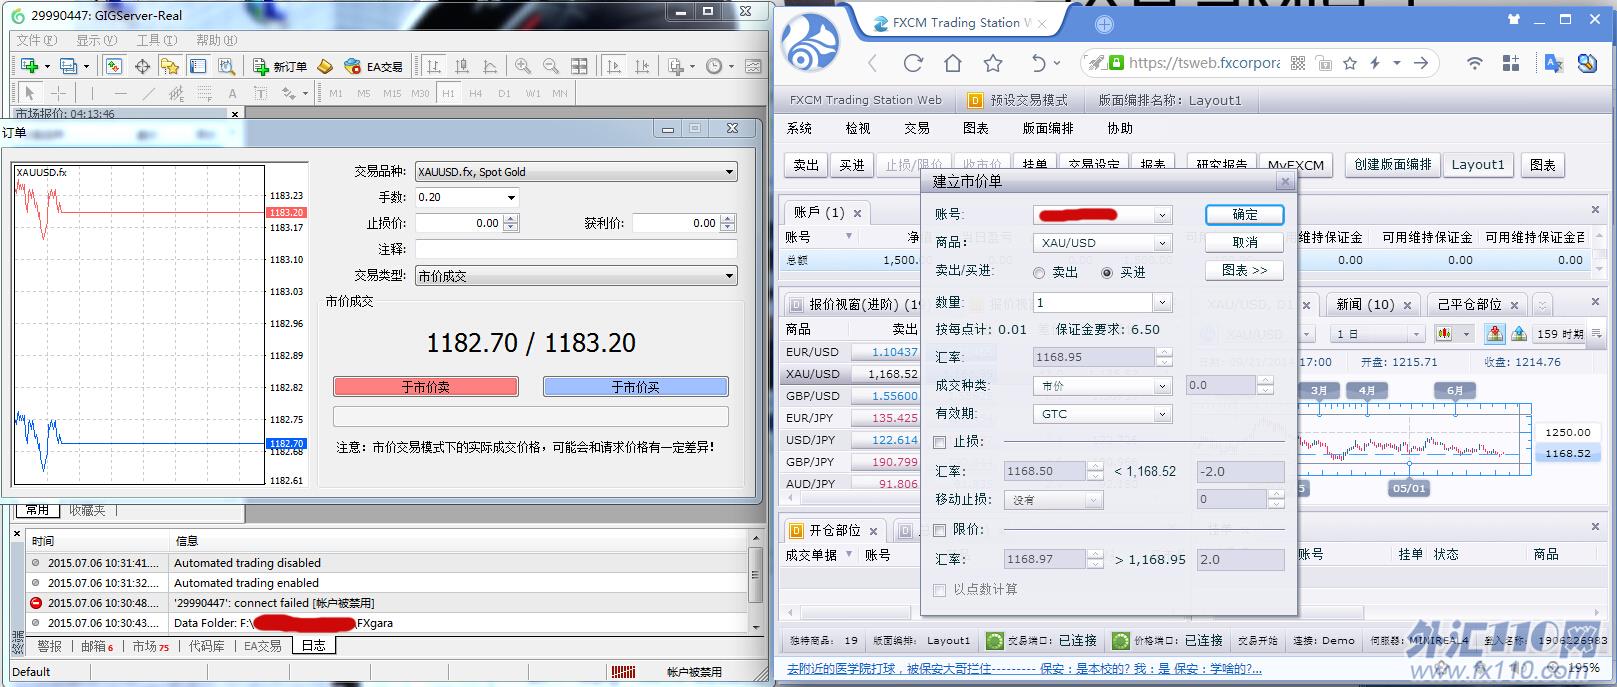The width and height of the screenshot is (1617, 687).
Task: Enable the 止损 stop checkbox
Action: [x=939, y=442]
